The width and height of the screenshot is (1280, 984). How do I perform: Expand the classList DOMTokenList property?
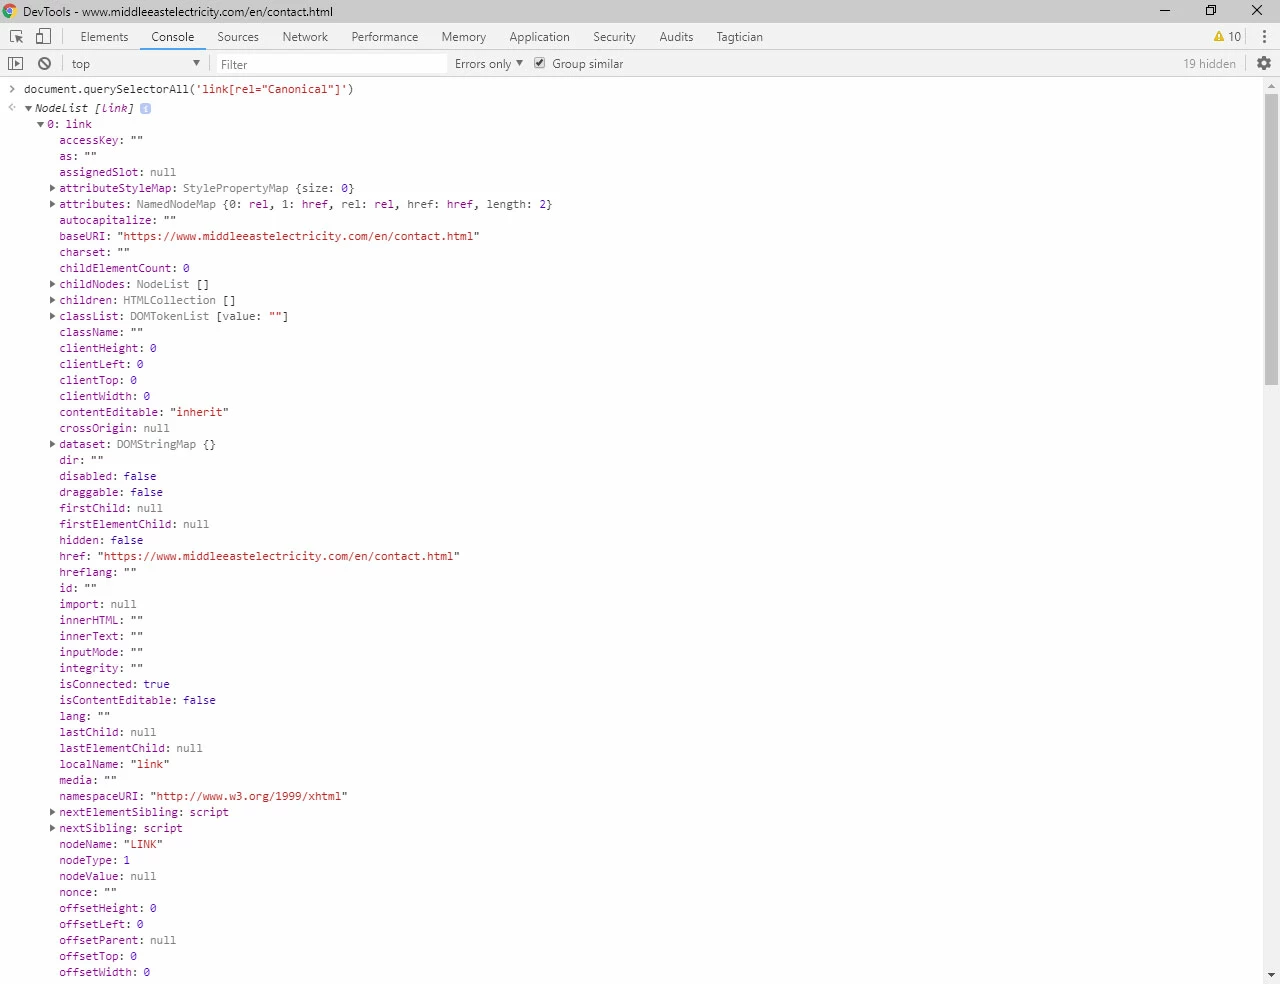[x=53, y=316]
